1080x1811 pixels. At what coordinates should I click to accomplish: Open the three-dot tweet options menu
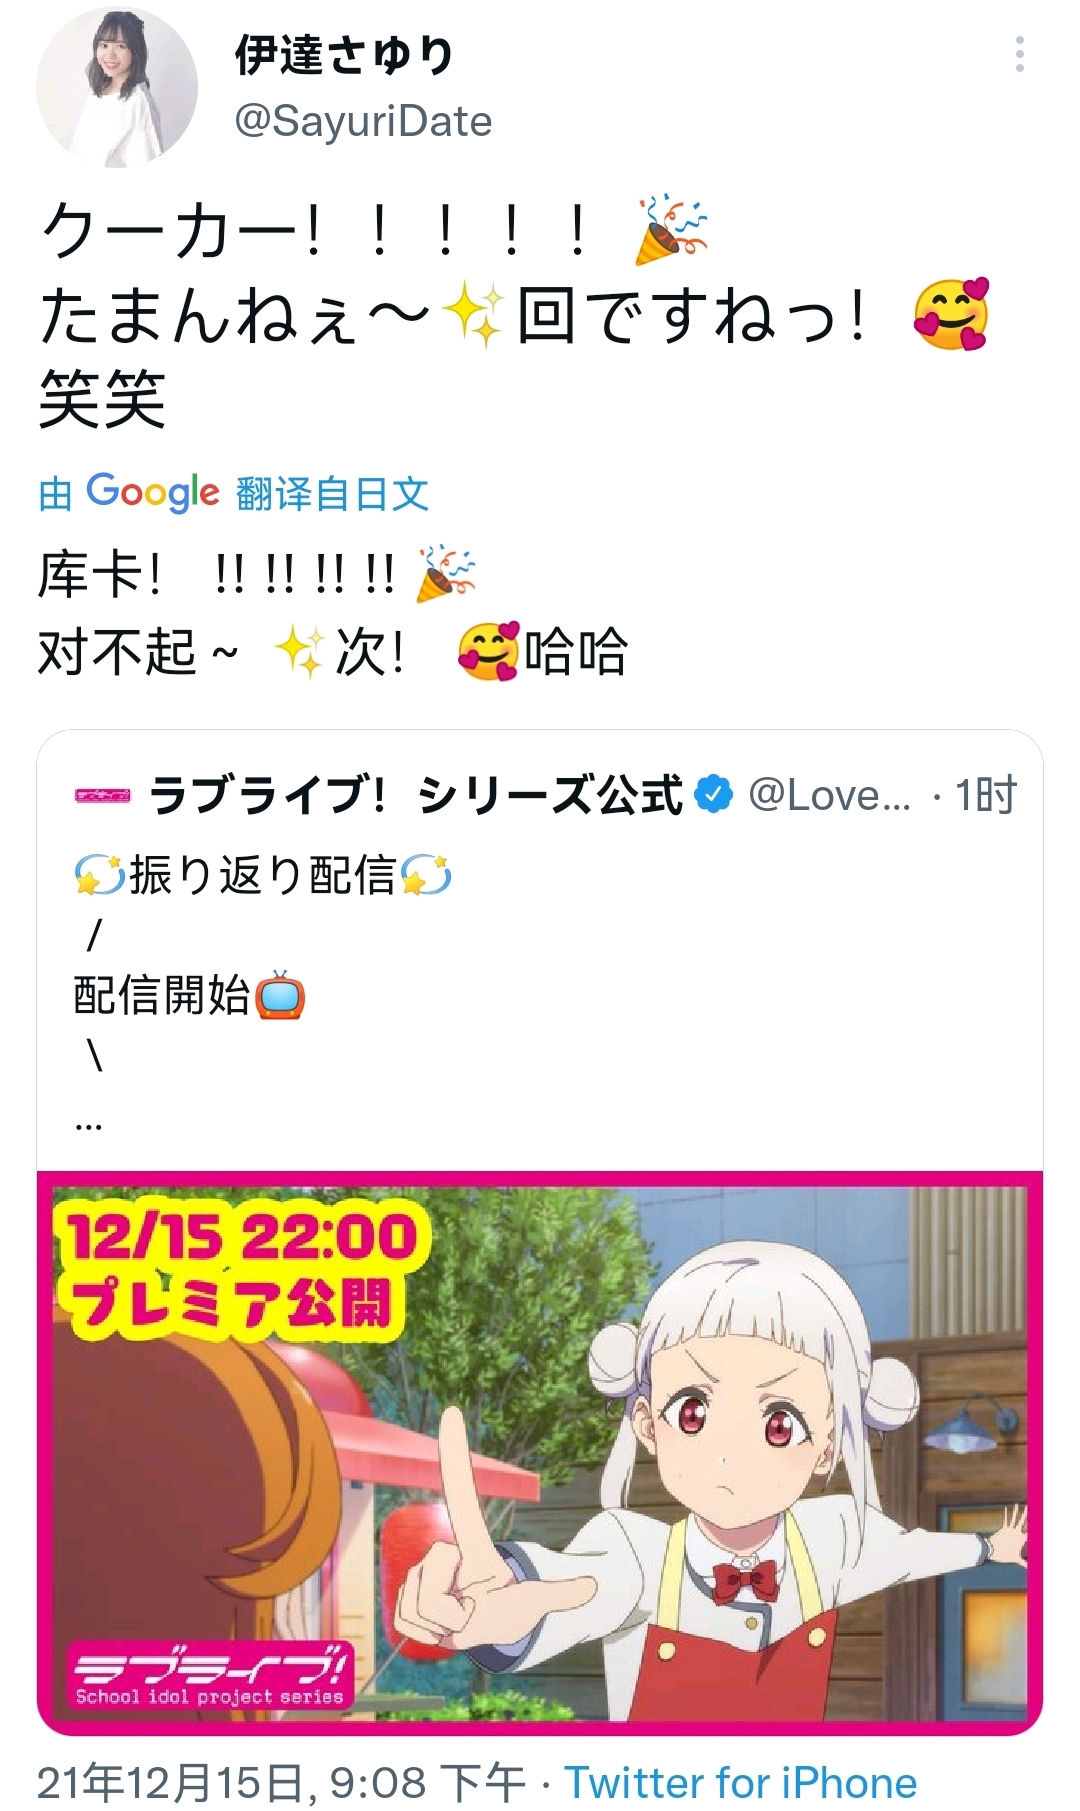click(x=1019, y=54)
